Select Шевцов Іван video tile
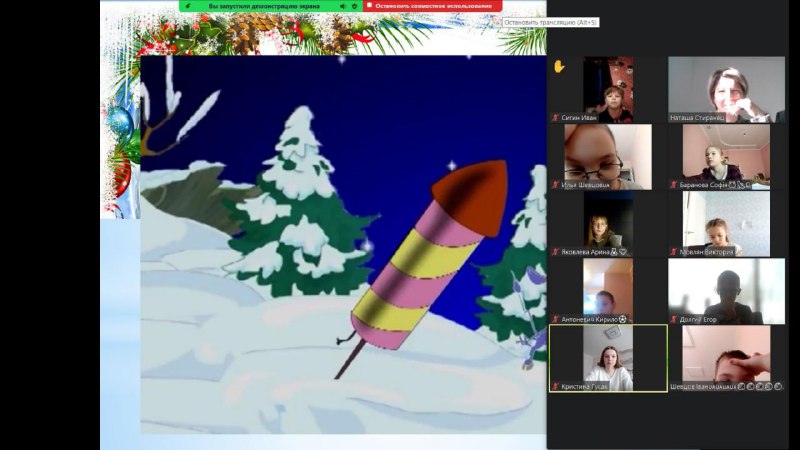Viewport: 800px width, 450px height. [726, 355]
